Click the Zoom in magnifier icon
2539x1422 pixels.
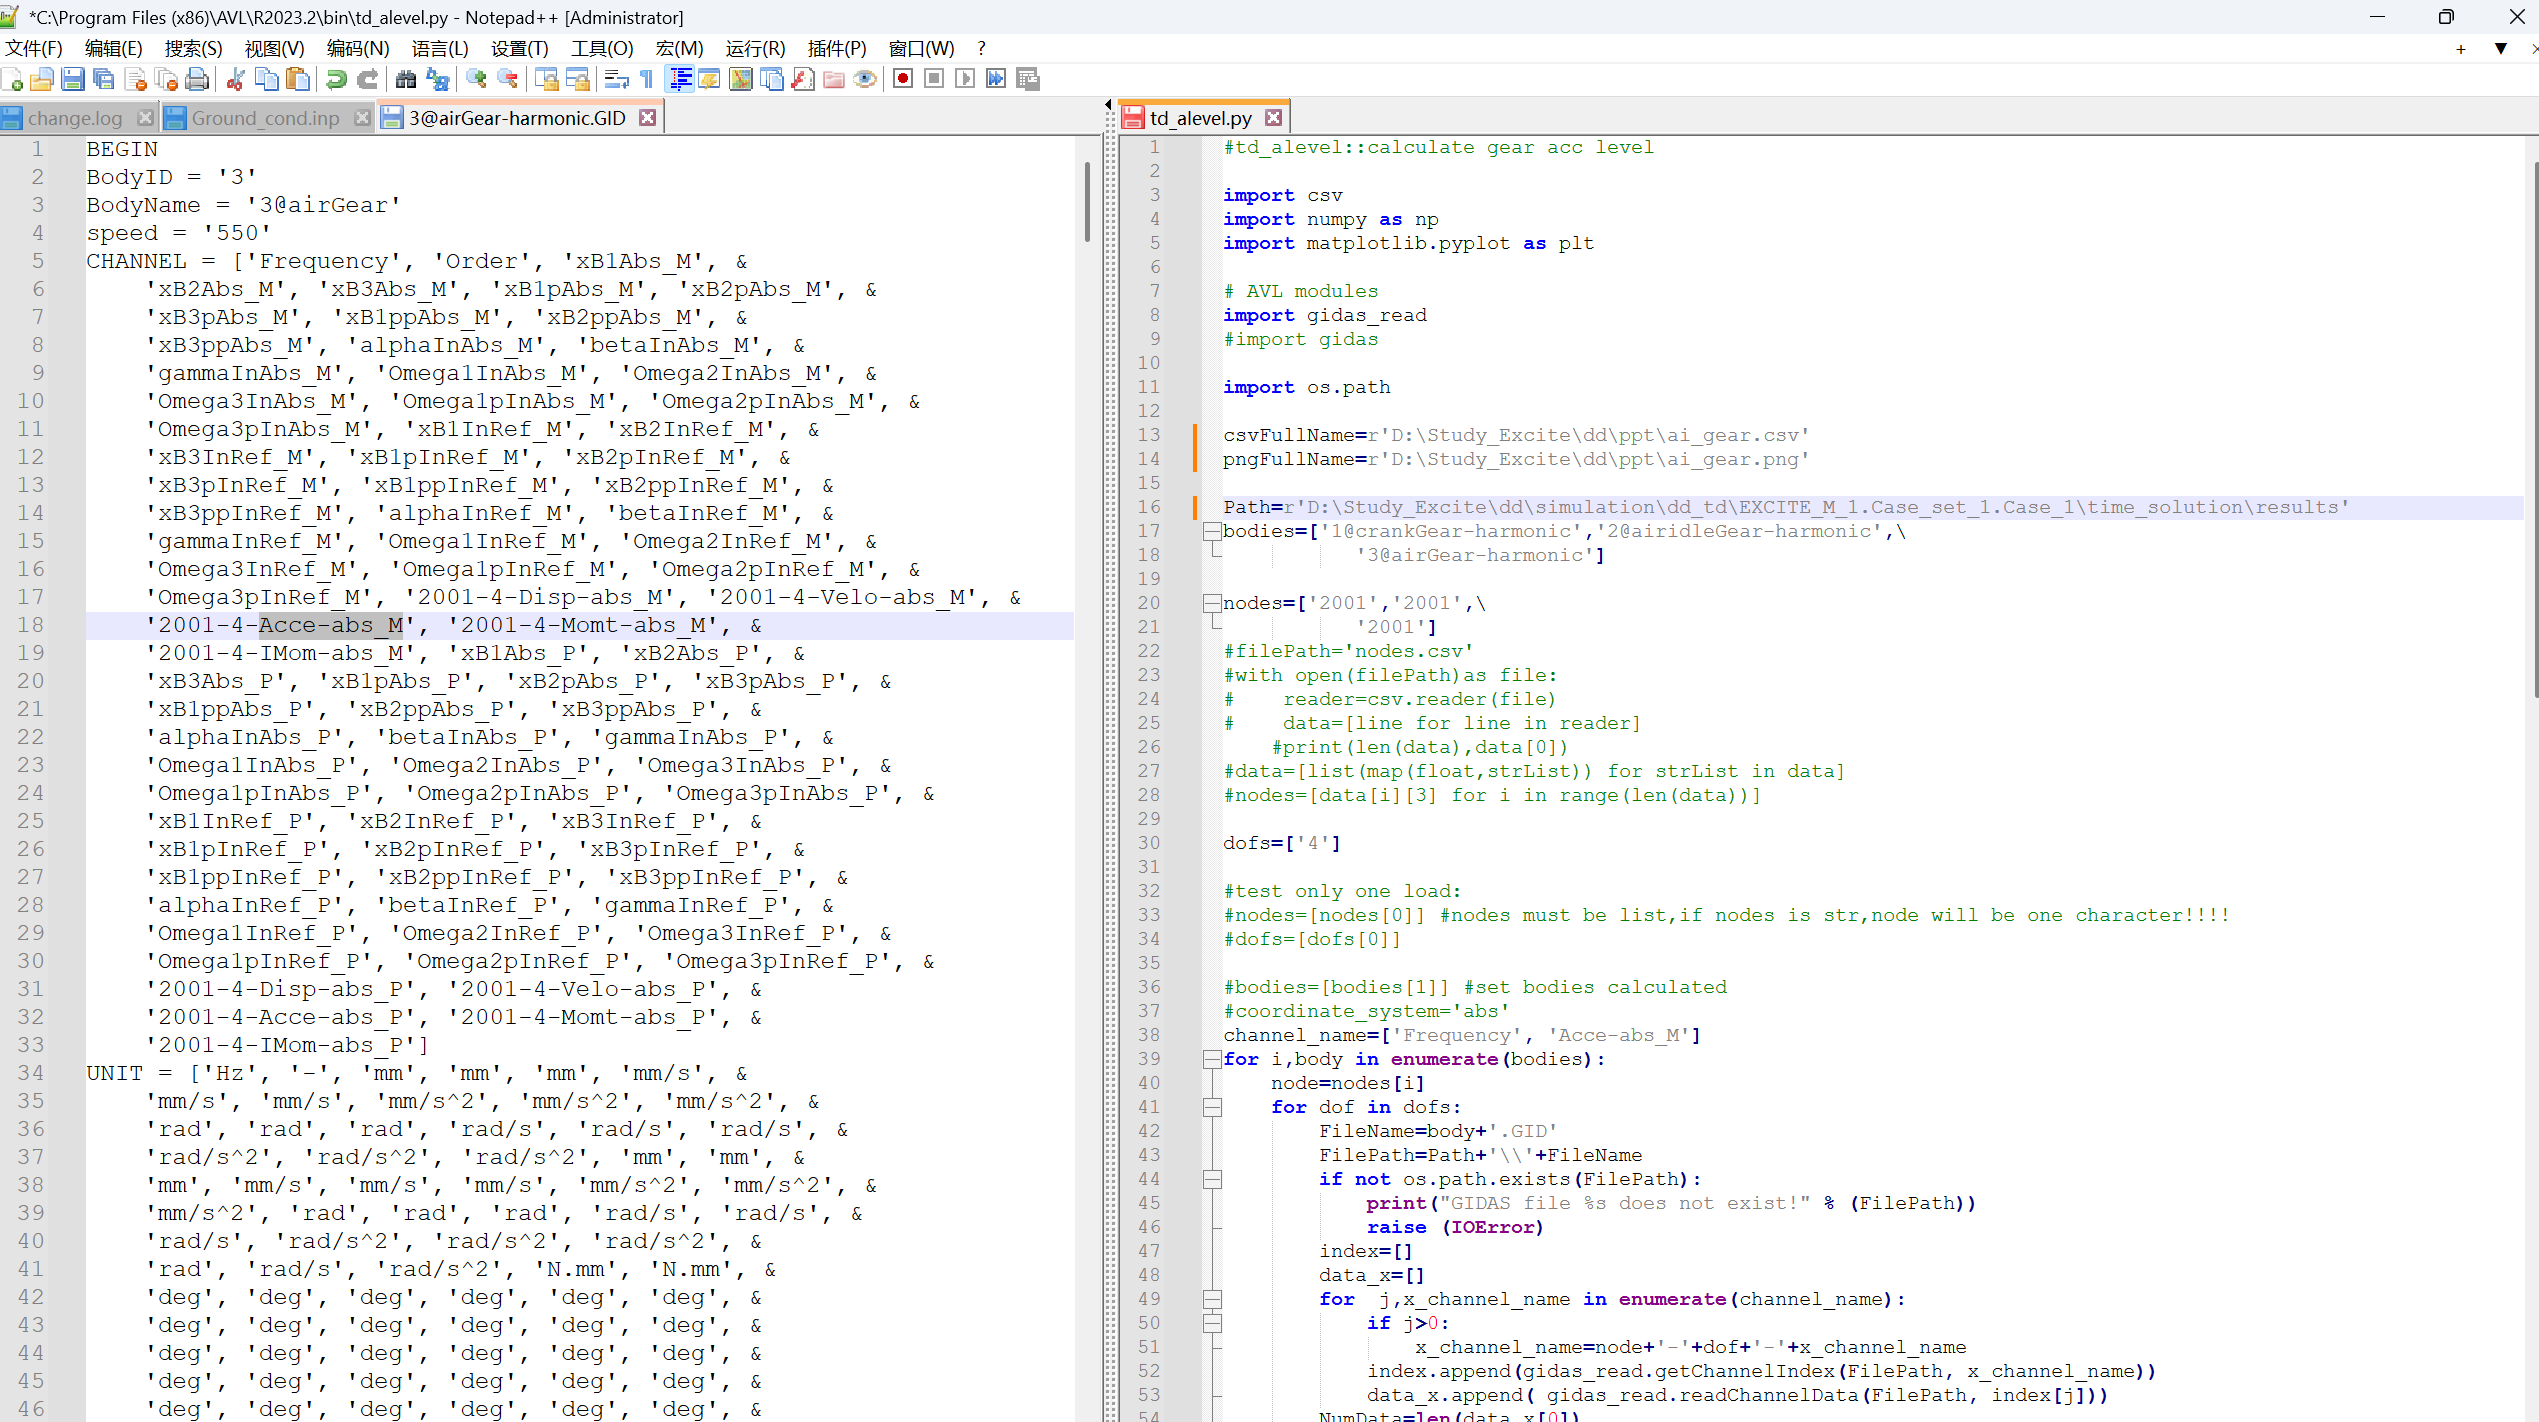click(x=477, y=79)
